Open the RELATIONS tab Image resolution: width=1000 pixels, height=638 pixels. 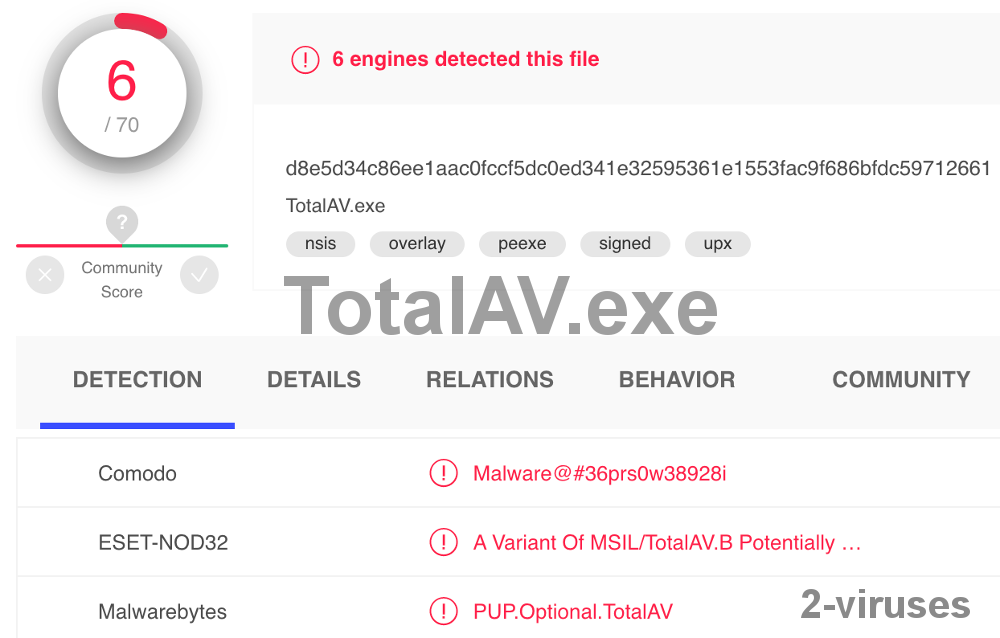tap(490, 380)
